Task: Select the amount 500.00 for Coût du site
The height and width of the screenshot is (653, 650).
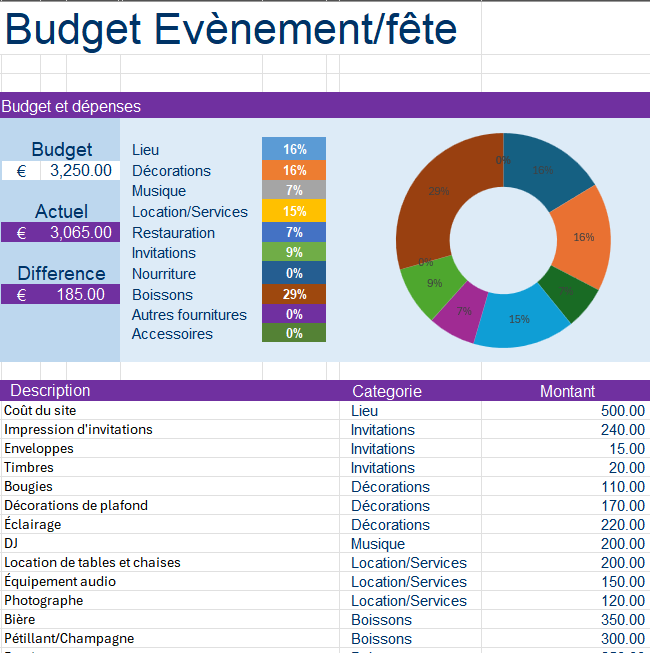Action: (x=565, y=411)
